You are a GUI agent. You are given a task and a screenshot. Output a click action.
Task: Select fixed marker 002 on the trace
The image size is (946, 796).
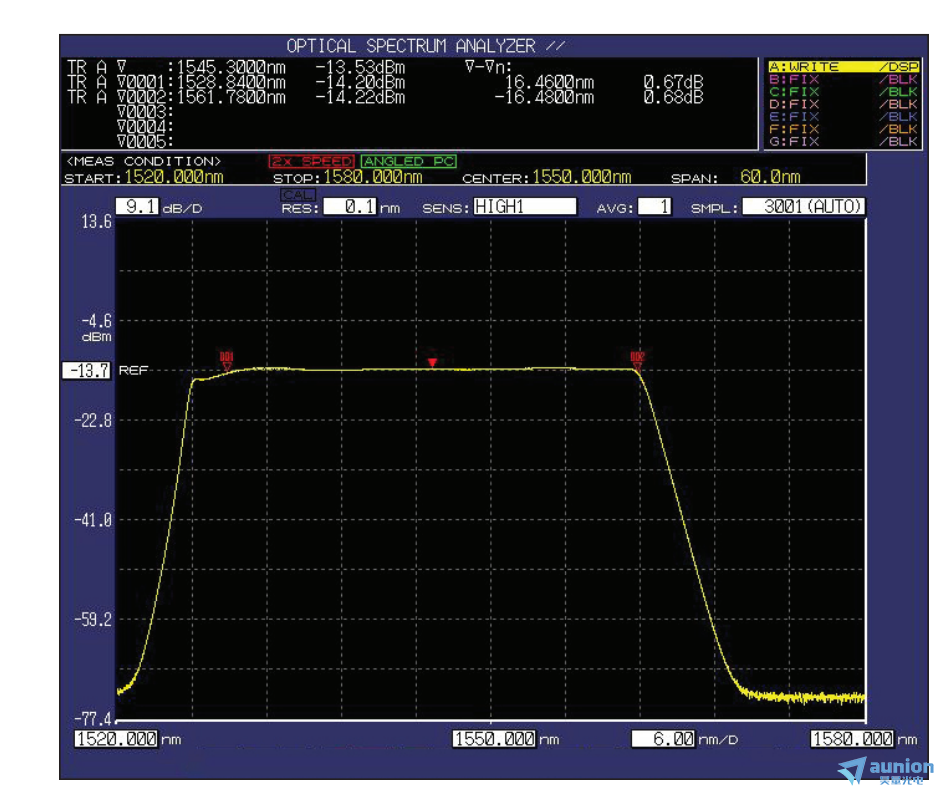pyautogui.click(x=637, y=360)
